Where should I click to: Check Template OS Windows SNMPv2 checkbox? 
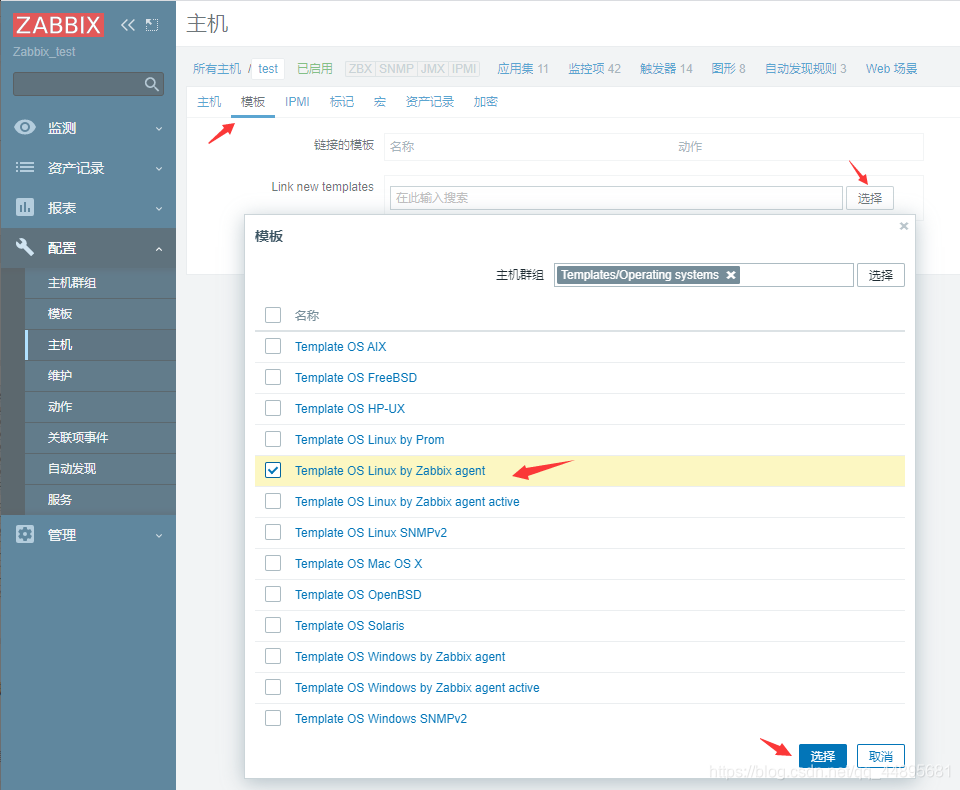tap(273, 718)
